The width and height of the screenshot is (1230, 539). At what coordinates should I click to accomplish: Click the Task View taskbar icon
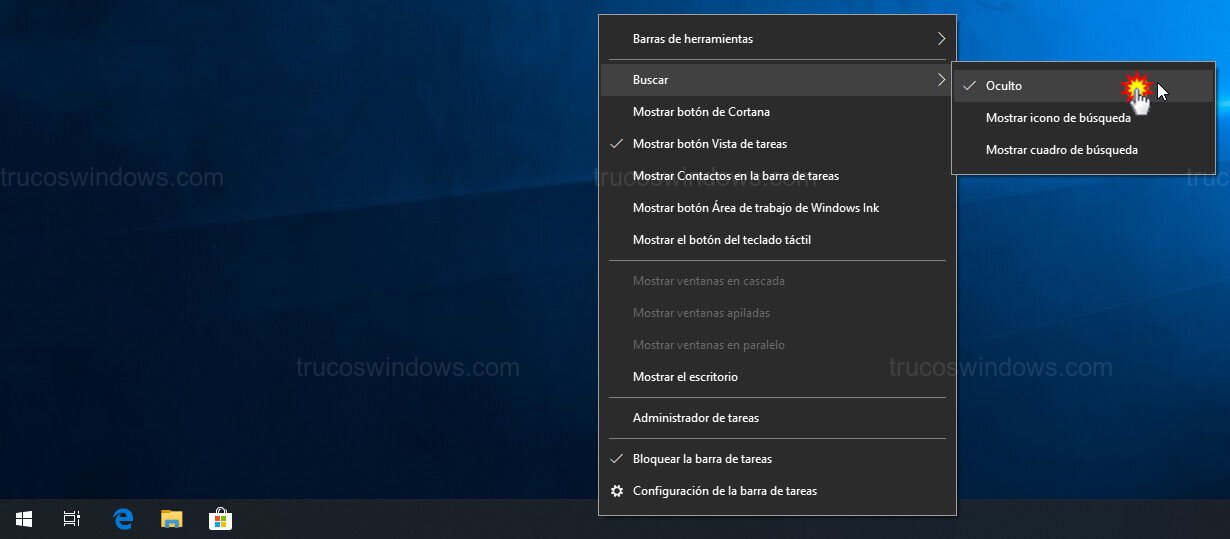tap(72, 519)
